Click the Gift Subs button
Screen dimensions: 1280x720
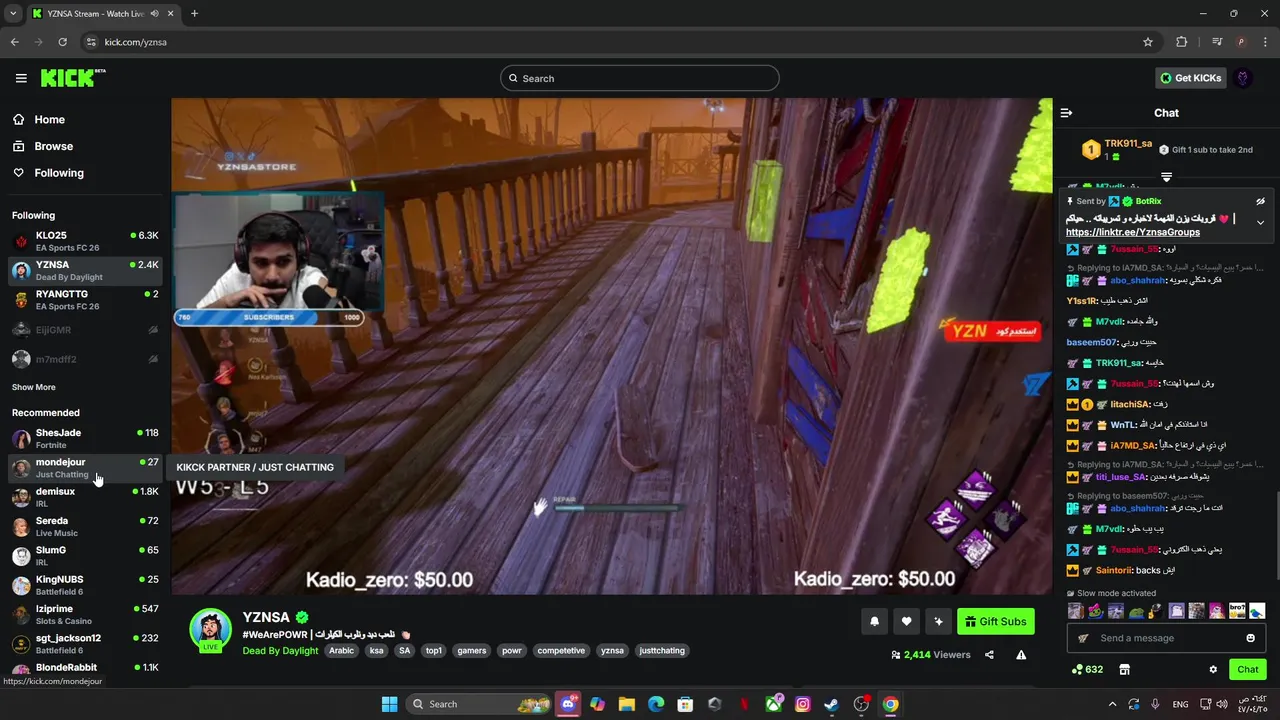[996, 621]
